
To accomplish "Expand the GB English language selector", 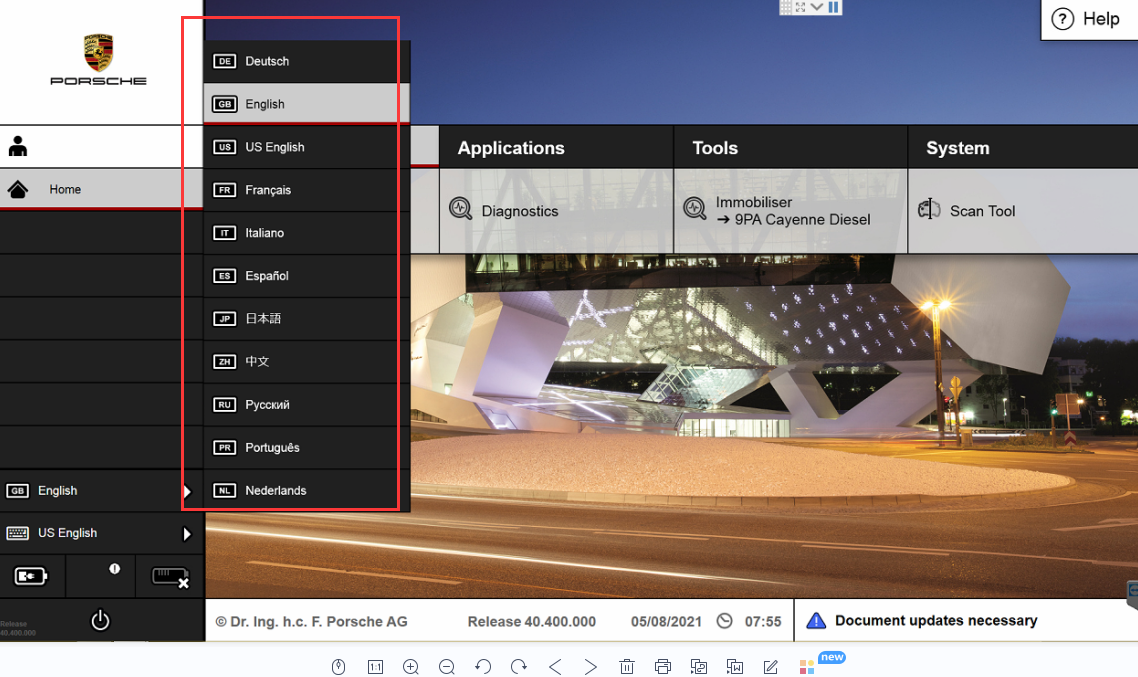I will pos(100,491).
